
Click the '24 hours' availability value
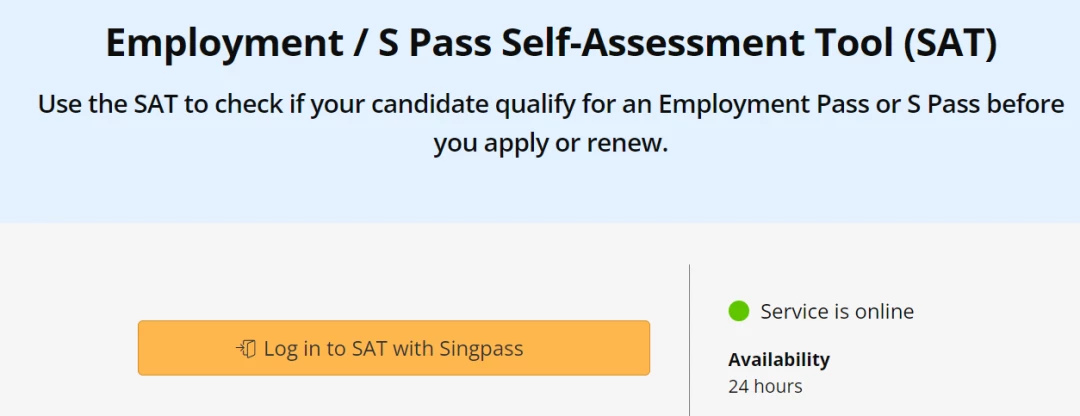click(x=765, y=386)
